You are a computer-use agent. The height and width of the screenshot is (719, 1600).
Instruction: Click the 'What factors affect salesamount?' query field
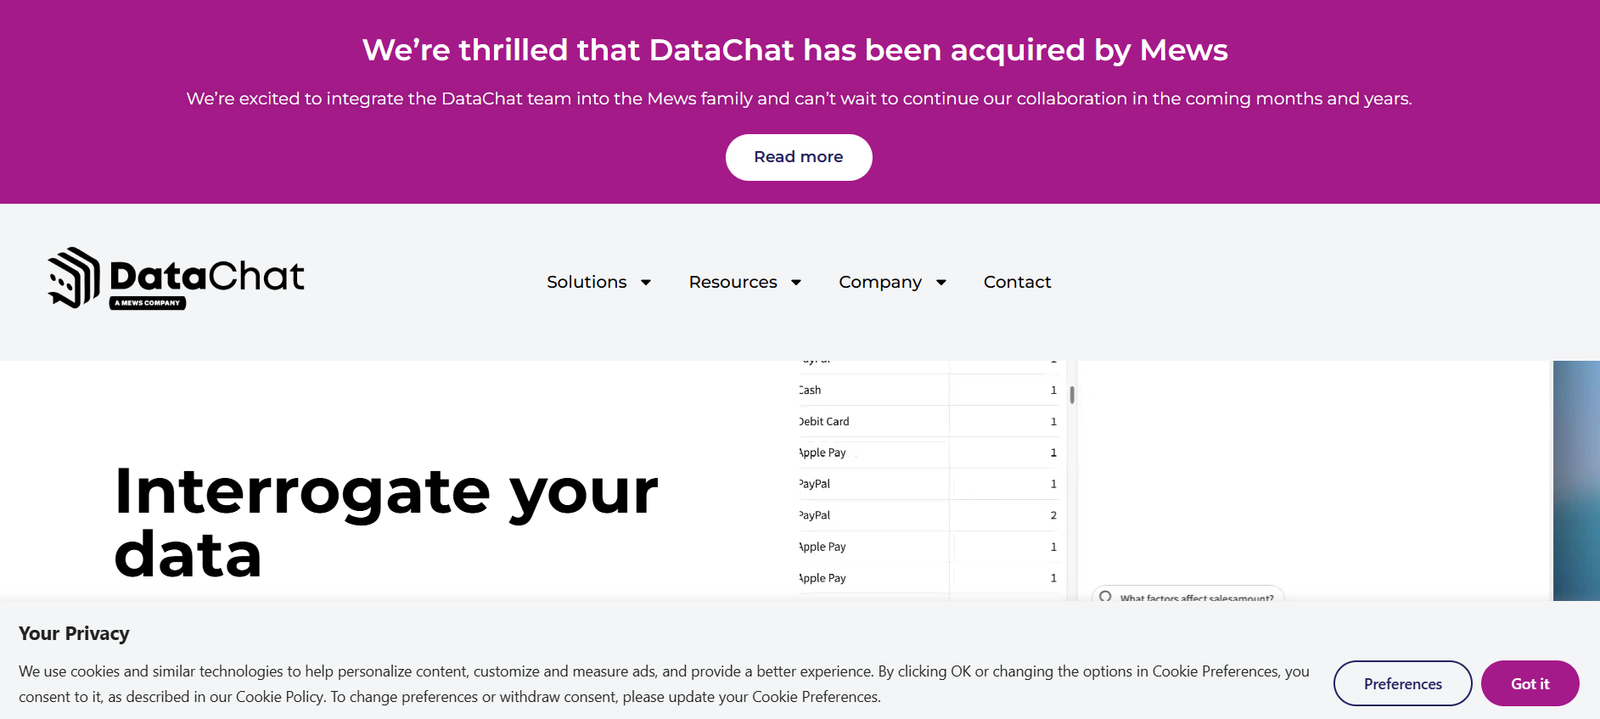coord(1196,597)
